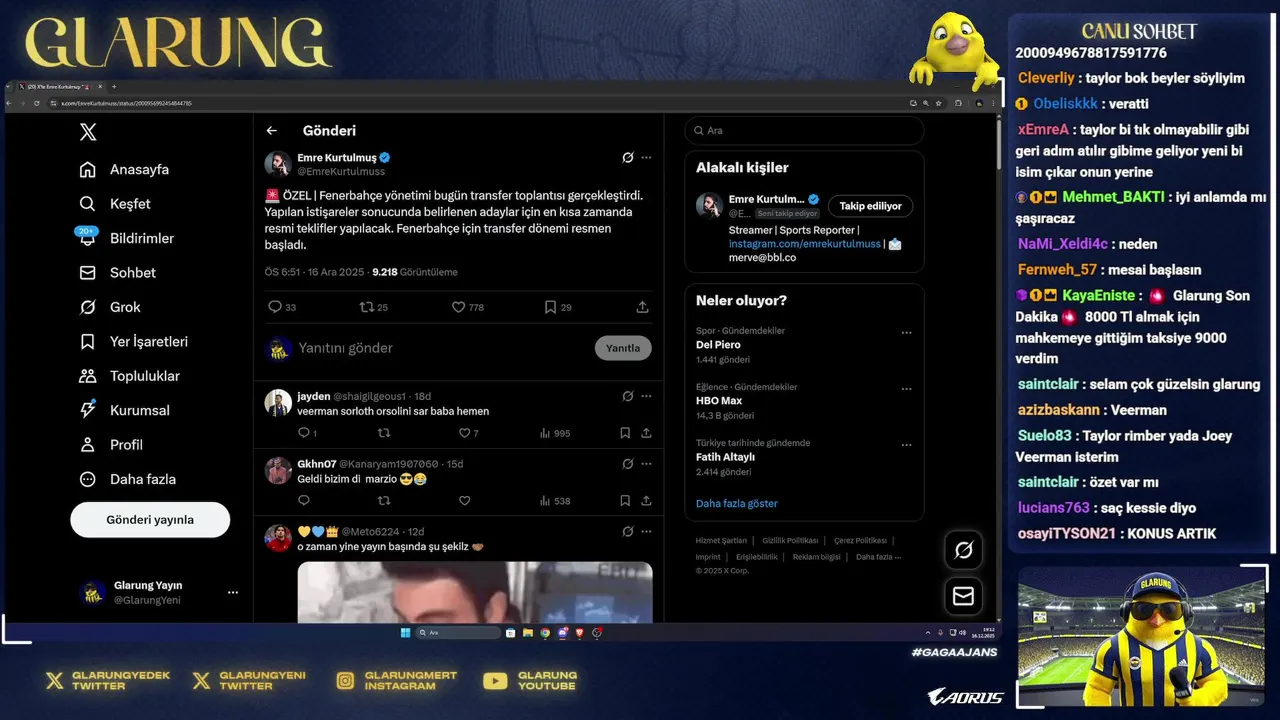Screen dimensions: 1280x720
Task: Click the browser address bar URL
Action: (127, 103)
